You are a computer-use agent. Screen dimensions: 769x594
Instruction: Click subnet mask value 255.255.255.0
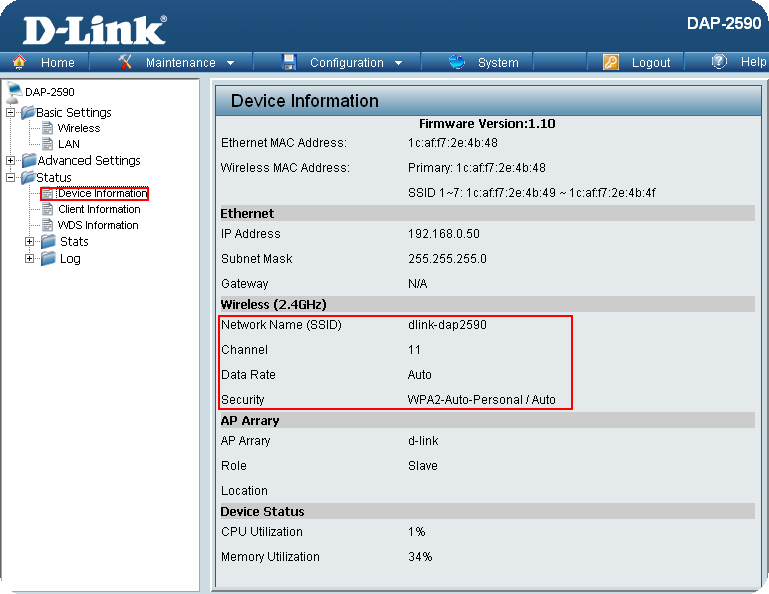(447, 258)
